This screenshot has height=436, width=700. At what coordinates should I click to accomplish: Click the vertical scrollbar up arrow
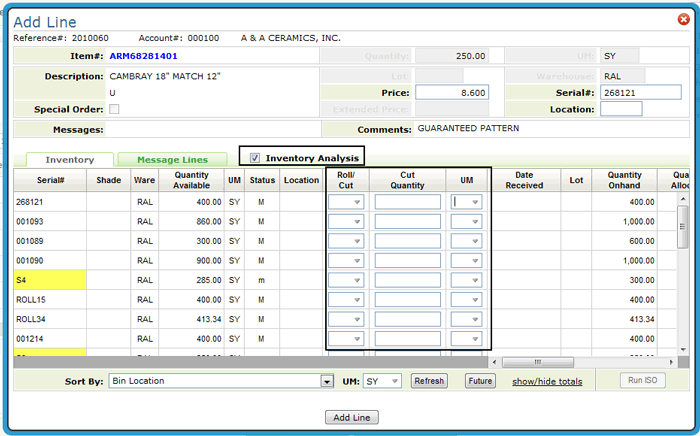point(683,198)
